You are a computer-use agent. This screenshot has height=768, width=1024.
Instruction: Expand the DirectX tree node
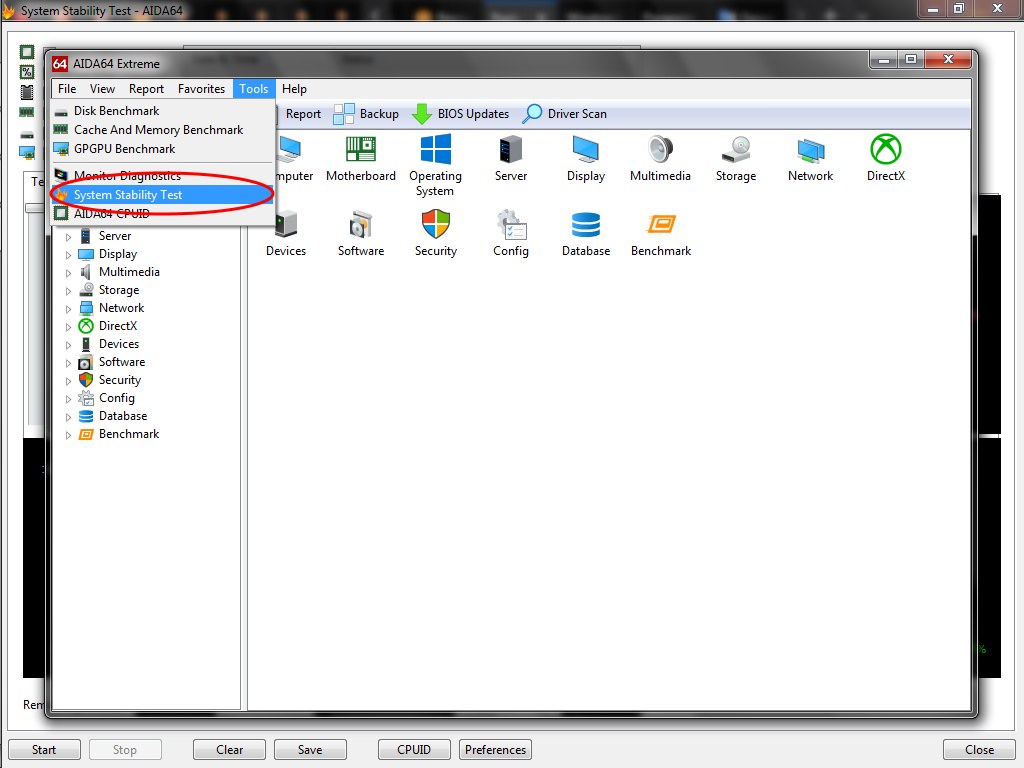coord(69,327)
